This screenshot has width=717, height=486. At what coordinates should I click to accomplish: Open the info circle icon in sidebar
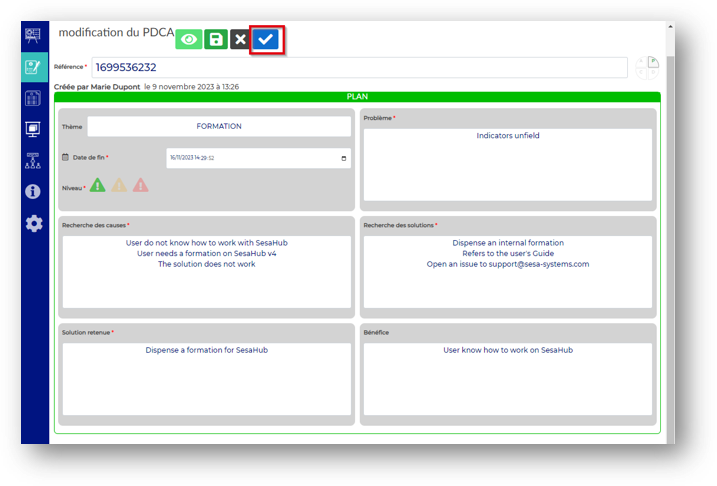pyautogui.click(x=33, y=191)
